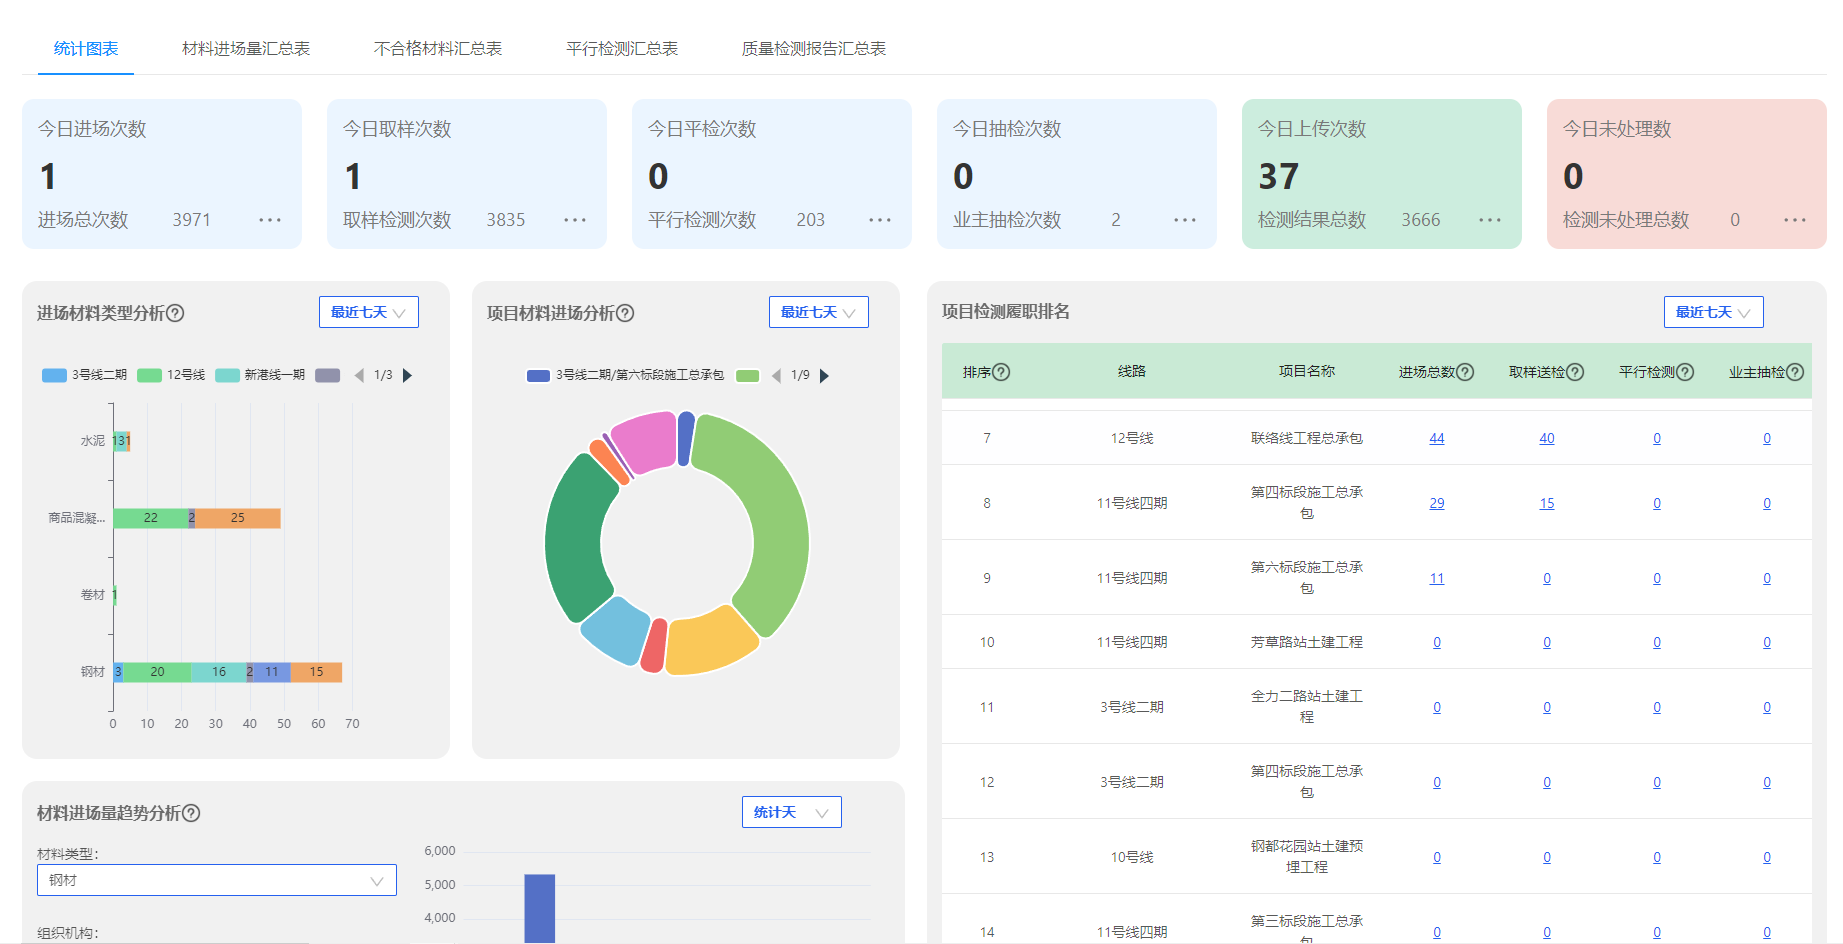Click question icon in 进场总数 column header
The width and height of the screenshot is (1843, 944).
[1465, 372]
